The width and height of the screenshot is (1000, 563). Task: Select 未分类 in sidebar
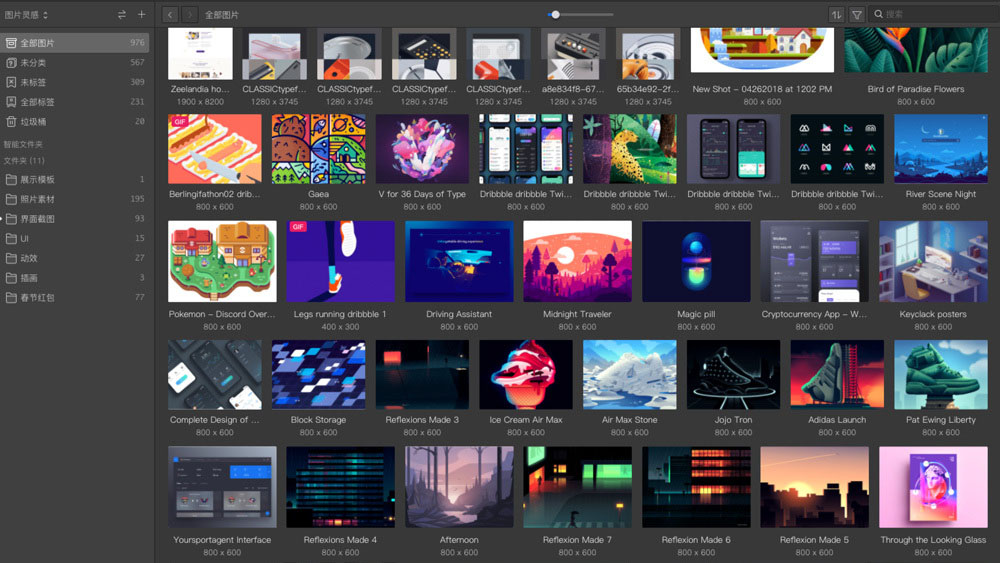[x=75, y=62]
